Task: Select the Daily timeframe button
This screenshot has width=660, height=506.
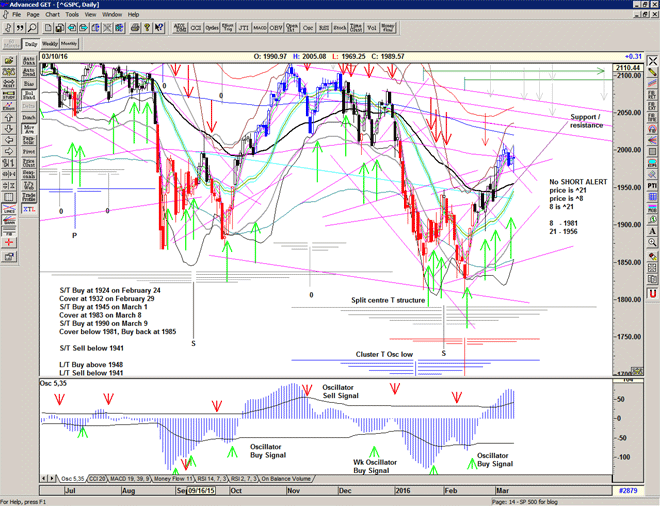Action: coord(30,44)
